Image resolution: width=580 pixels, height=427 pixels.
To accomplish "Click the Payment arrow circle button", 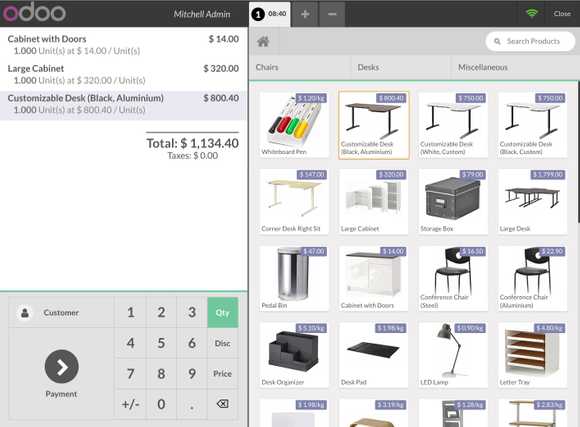I will (x=61, y=366).
